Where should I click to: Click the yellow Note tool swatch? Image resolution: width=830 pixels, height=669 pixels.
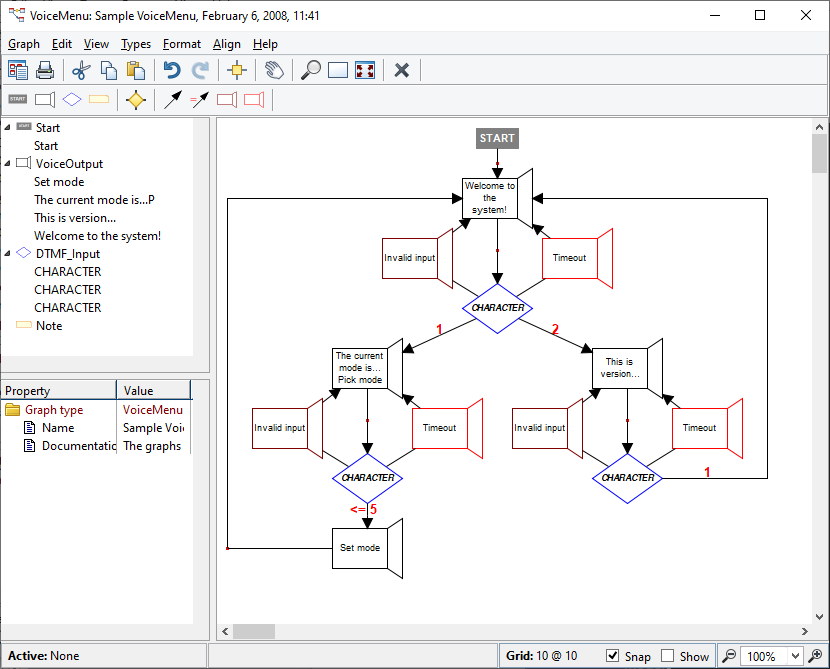tap(98, 99)
